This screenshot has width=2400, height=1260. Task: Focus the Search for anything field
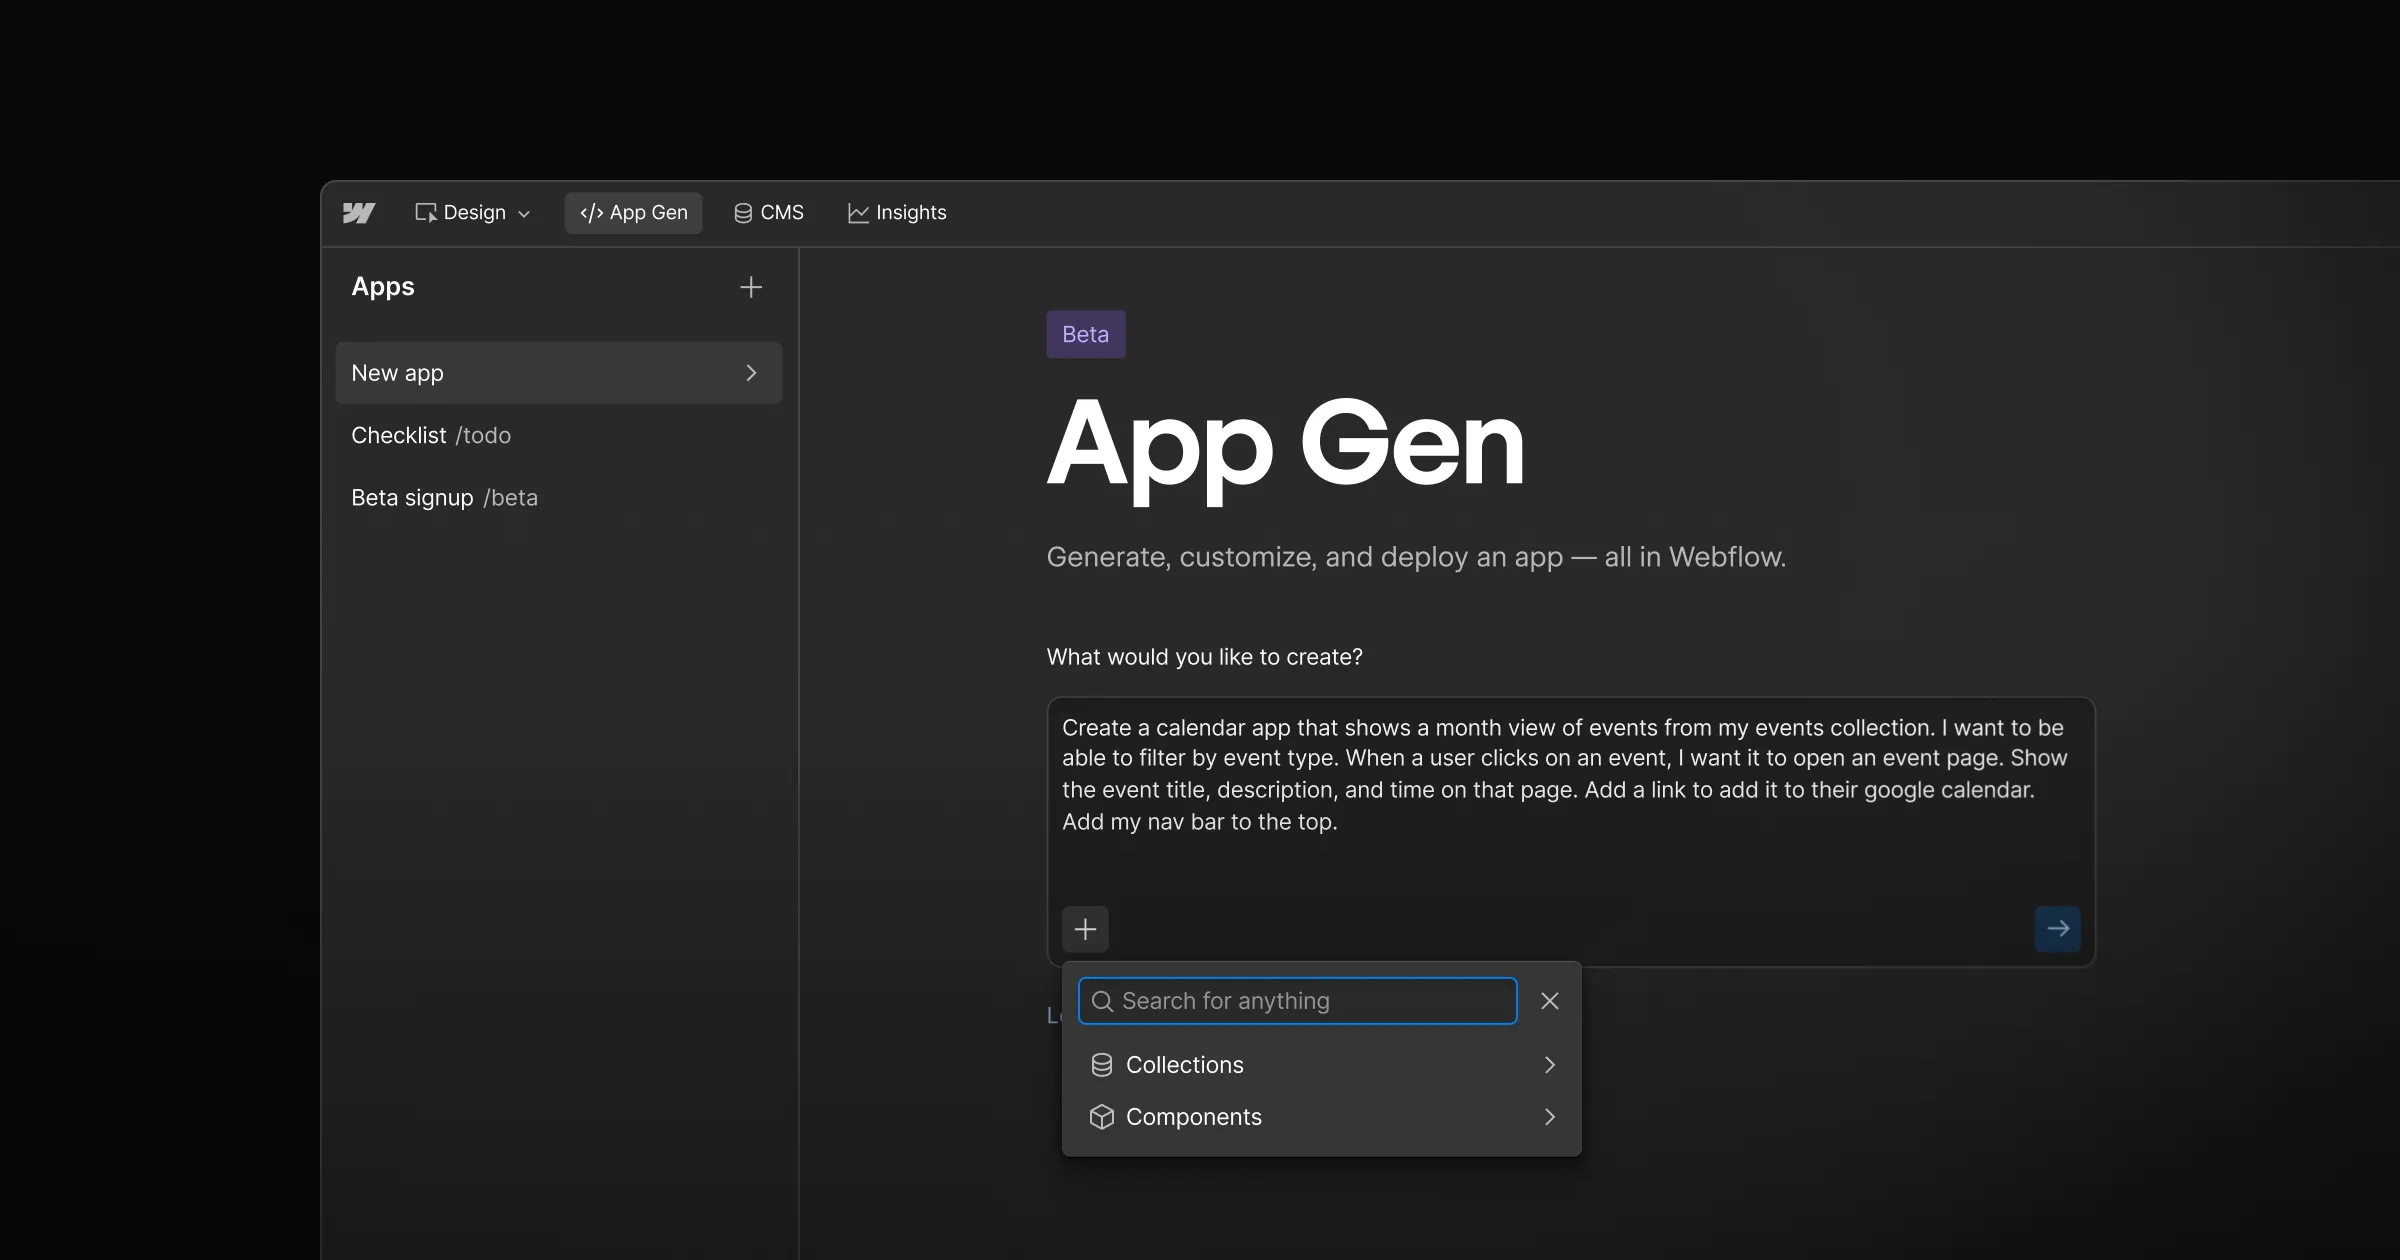[x=1310, y=1001]
